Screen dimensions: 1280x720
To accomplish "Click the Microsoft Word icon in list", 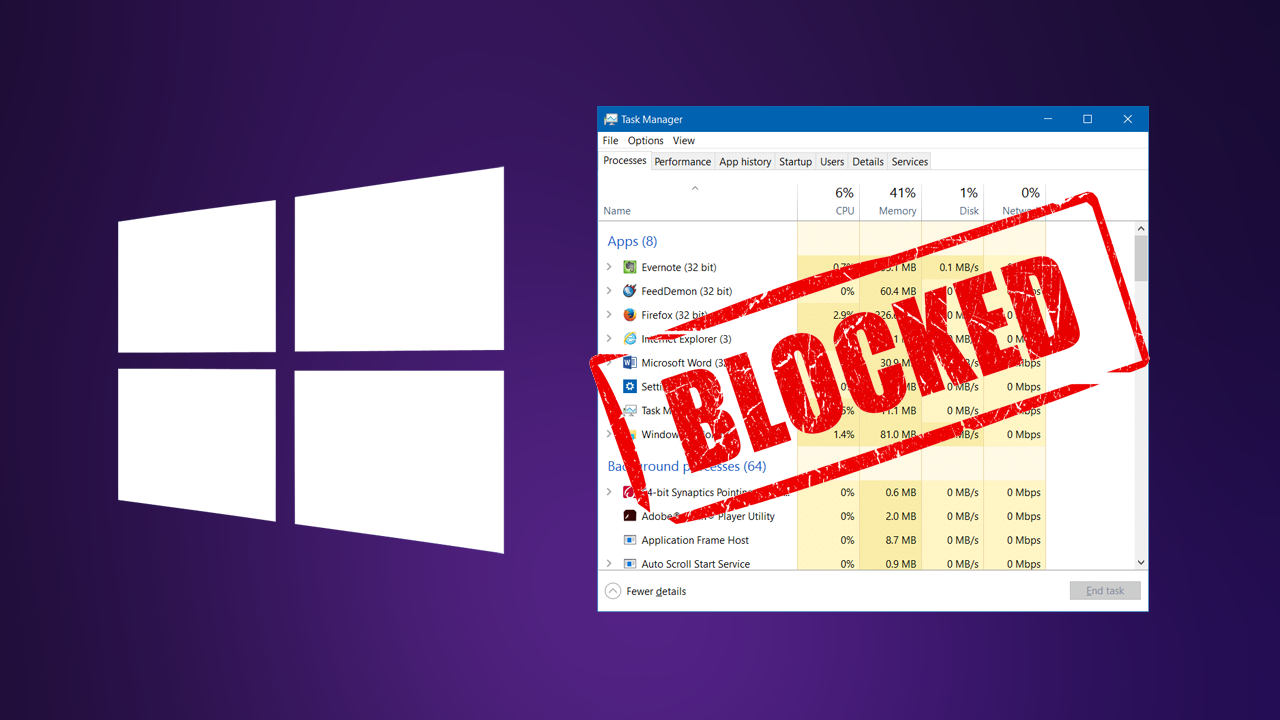I will pos(630,363).
